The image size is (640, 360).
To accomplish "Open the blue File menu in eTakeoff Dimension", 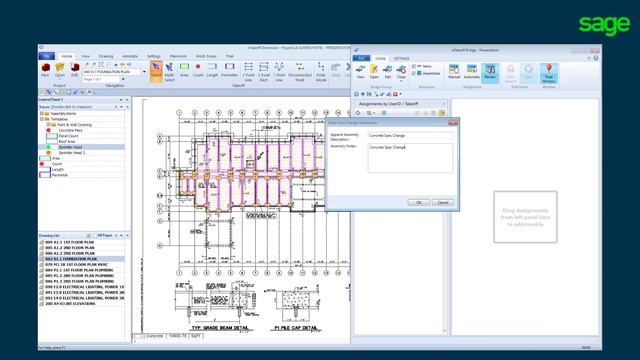I will click(x=47, y=56).
